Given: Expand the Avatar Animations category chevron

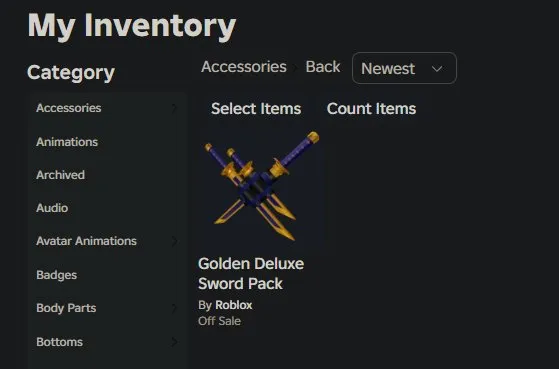Looking at the screenshot, I should [174, 241].
